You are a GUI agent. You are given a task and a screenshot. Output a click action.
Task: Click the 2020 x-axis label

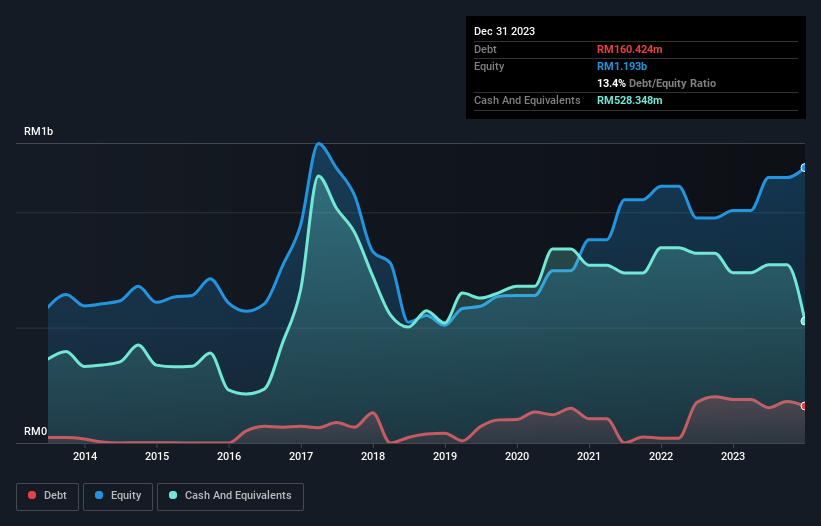coord(517,456)
